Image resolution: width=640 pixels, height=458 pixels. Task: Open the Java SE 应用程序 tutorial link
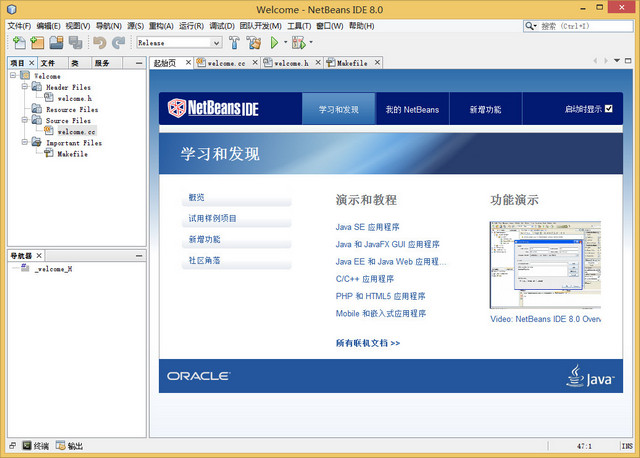(367, 227)
